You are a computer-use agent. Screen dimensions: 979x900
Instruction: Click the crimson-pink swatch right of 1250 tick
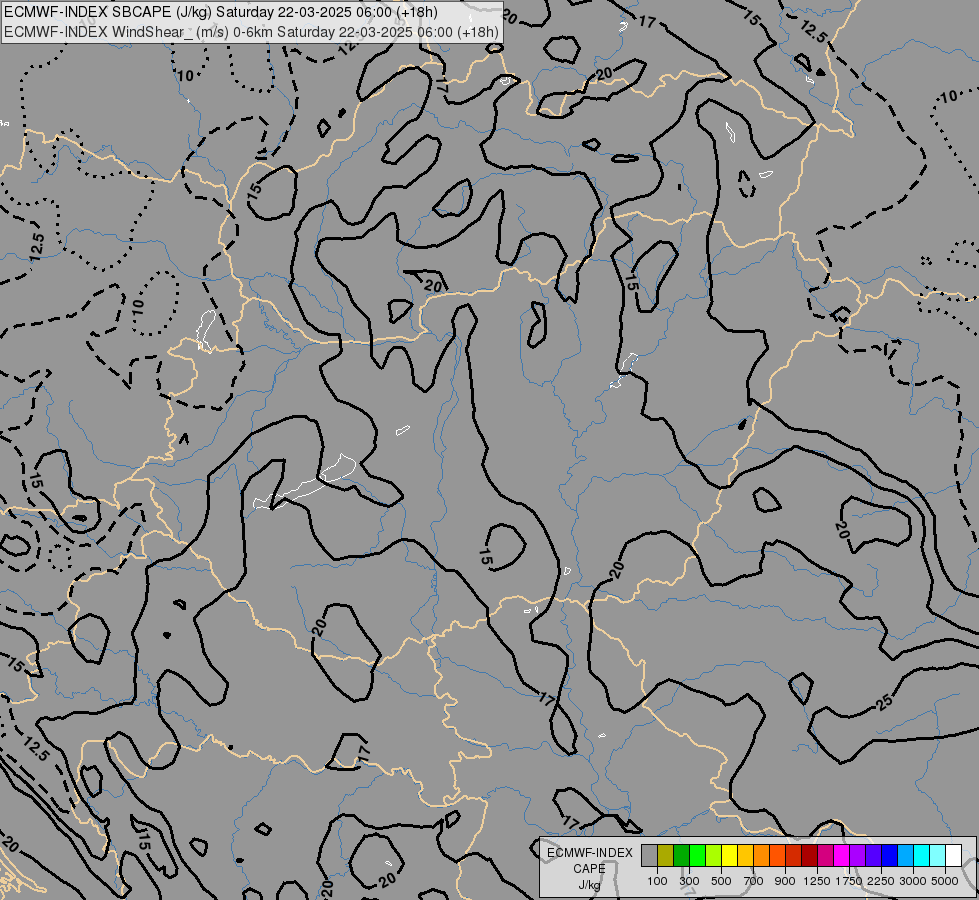click(x=825, y=856)
